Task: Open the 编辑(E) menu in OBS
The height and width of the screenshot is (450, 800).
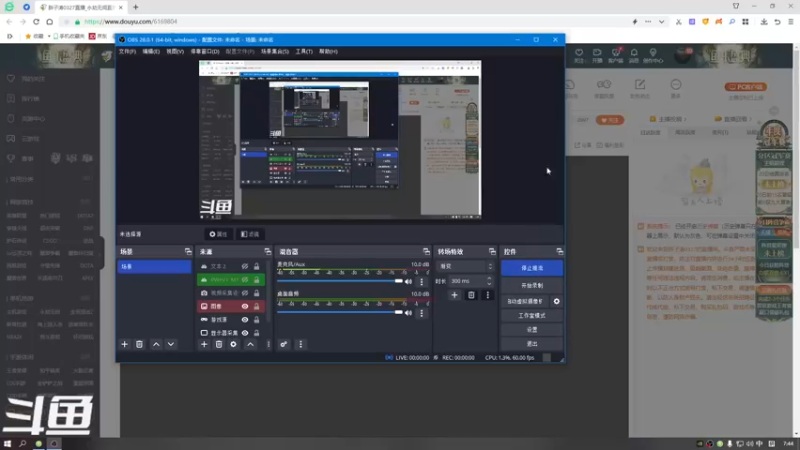Action: coord(151,52)
